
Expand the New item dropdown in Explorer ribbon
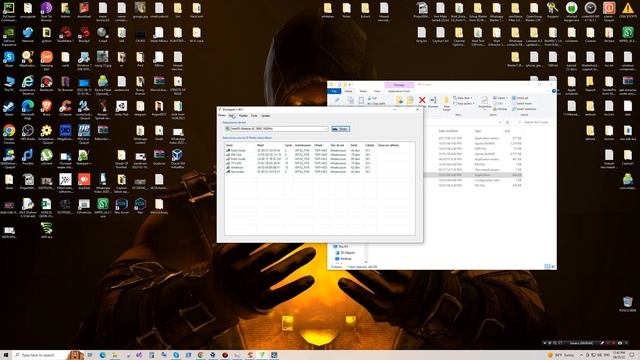[462, 98]
